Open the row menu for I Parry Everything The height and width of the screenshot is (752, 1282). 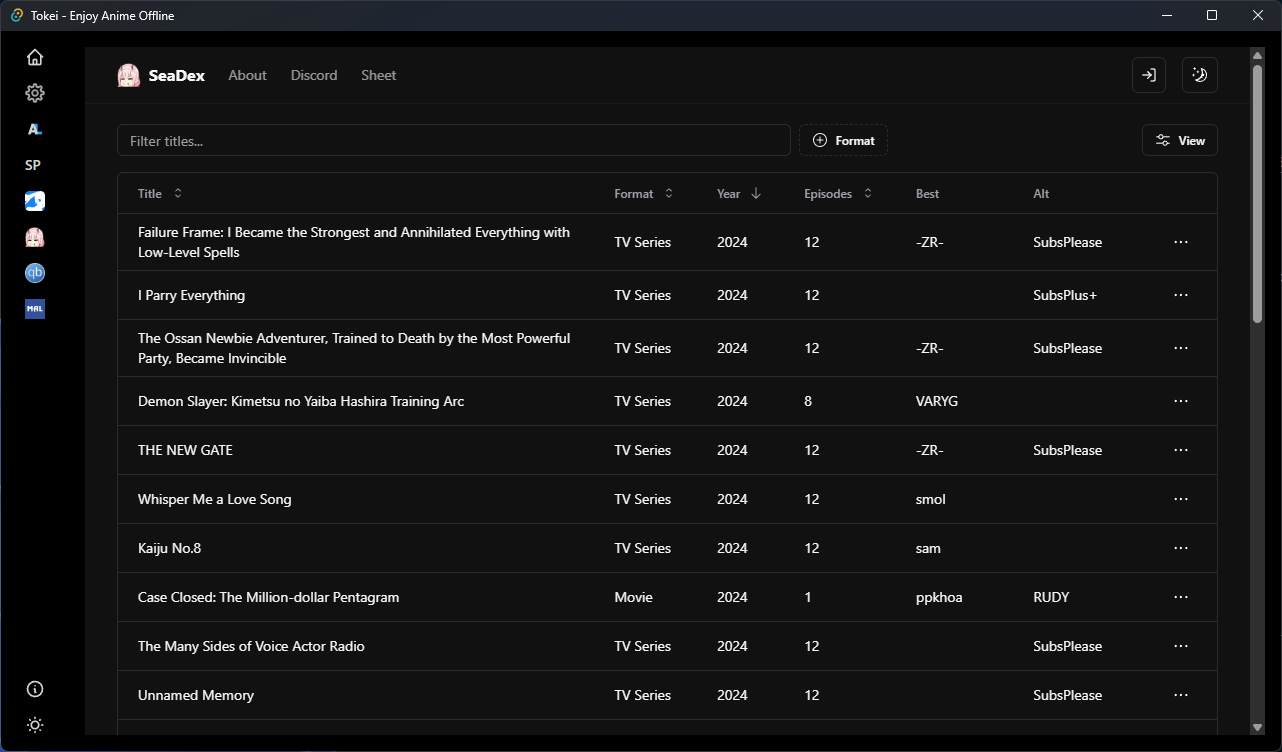click(x=1181, y=295)
